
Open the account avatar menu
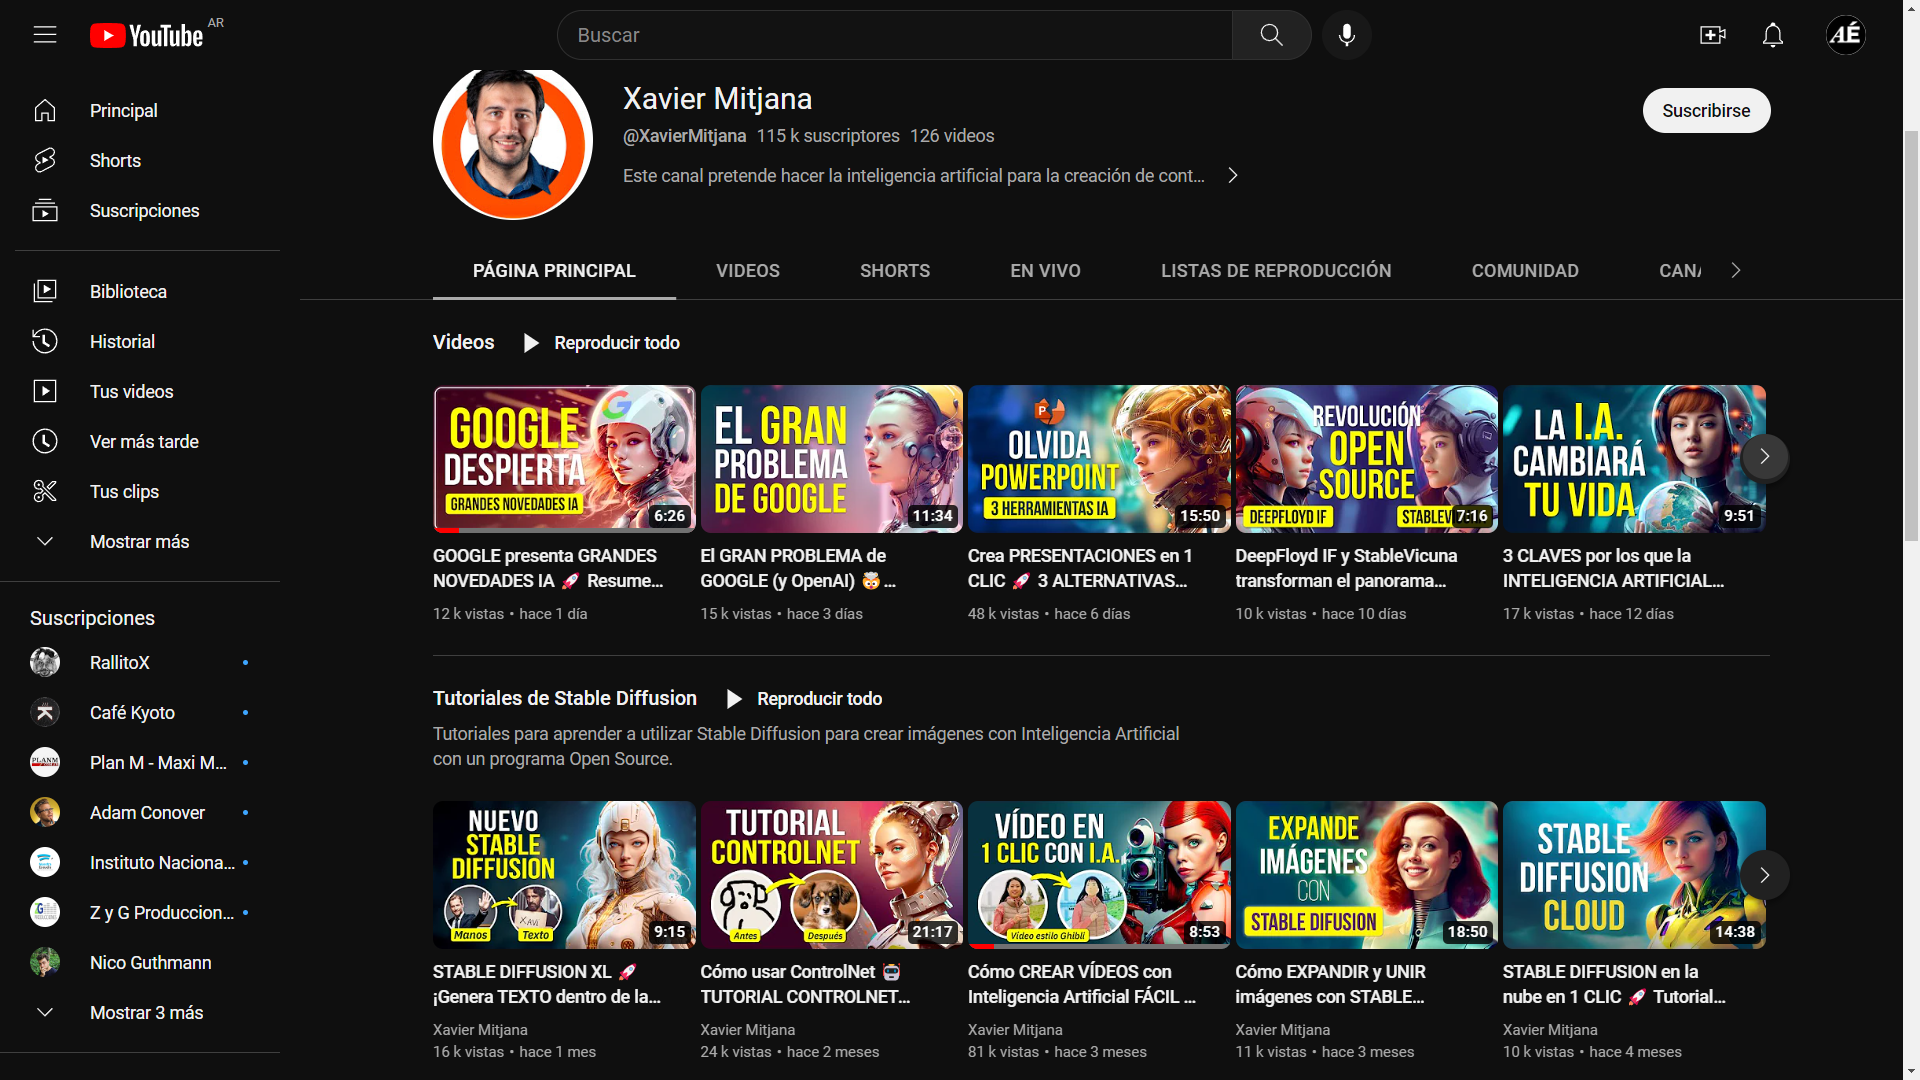click(x=1845, y=35)
